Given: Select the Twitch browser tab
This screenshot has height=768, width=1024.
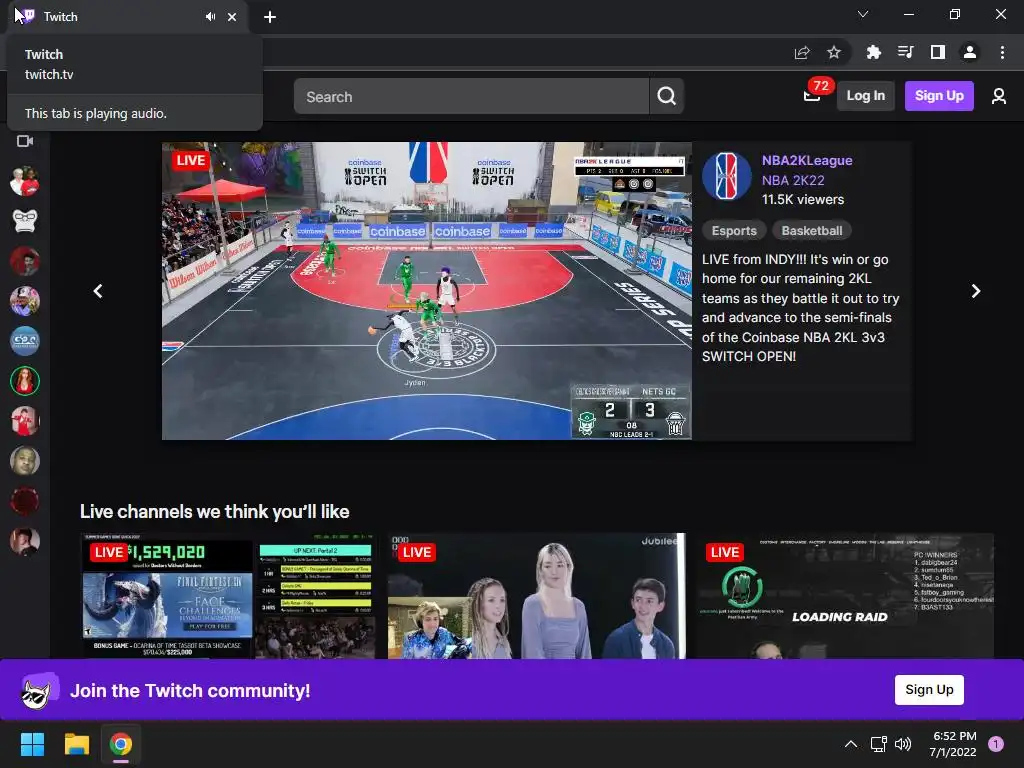Looking at the screenshot, I should click(x=127, y=17).
